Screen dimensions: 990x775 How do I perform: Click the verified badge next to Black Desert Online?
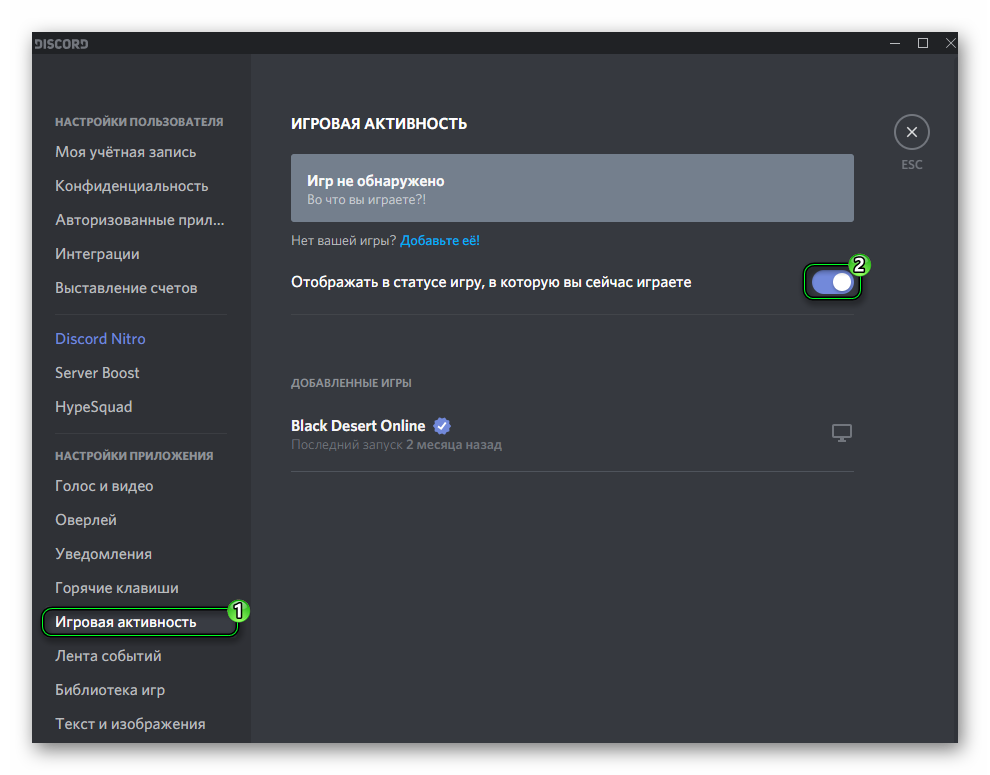pos(442,426)
